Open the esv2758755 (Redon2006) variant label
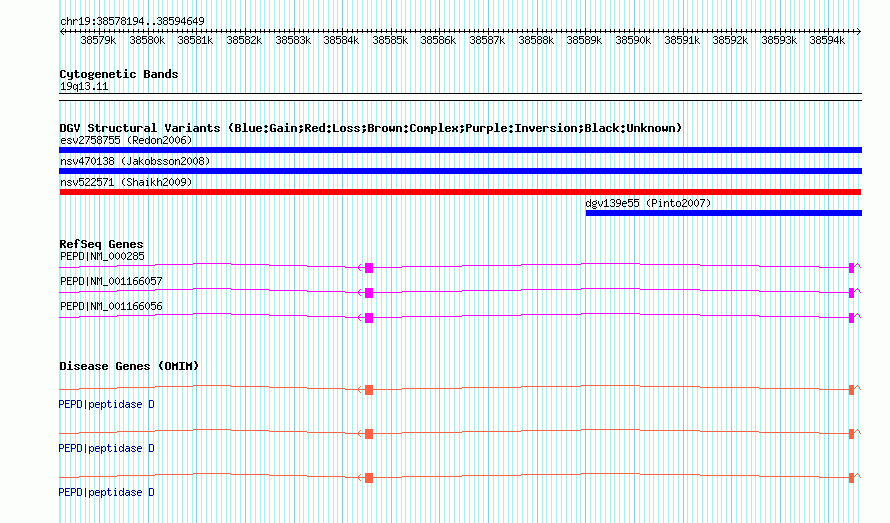This screenshot has width=890, height=523. (126, 140)
